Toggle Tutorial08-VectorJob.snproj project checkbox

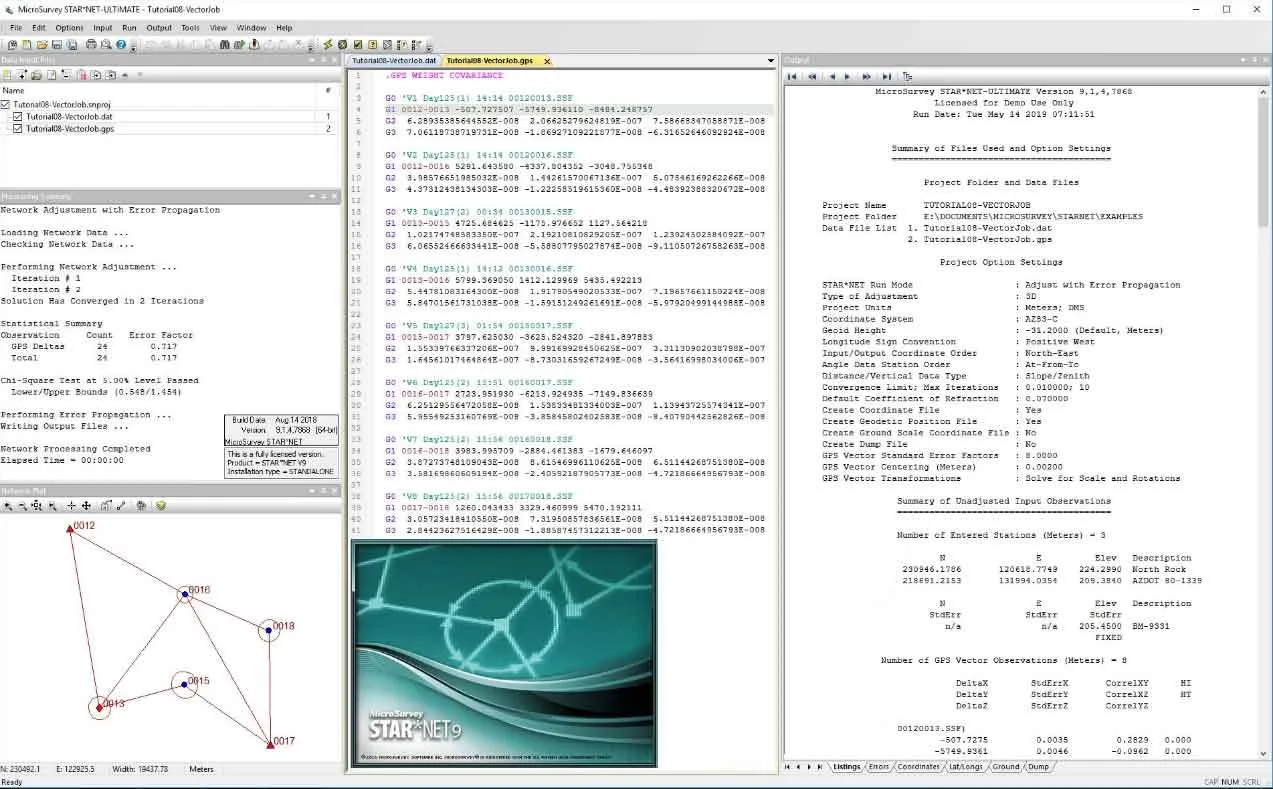click(x=5, y=104)
